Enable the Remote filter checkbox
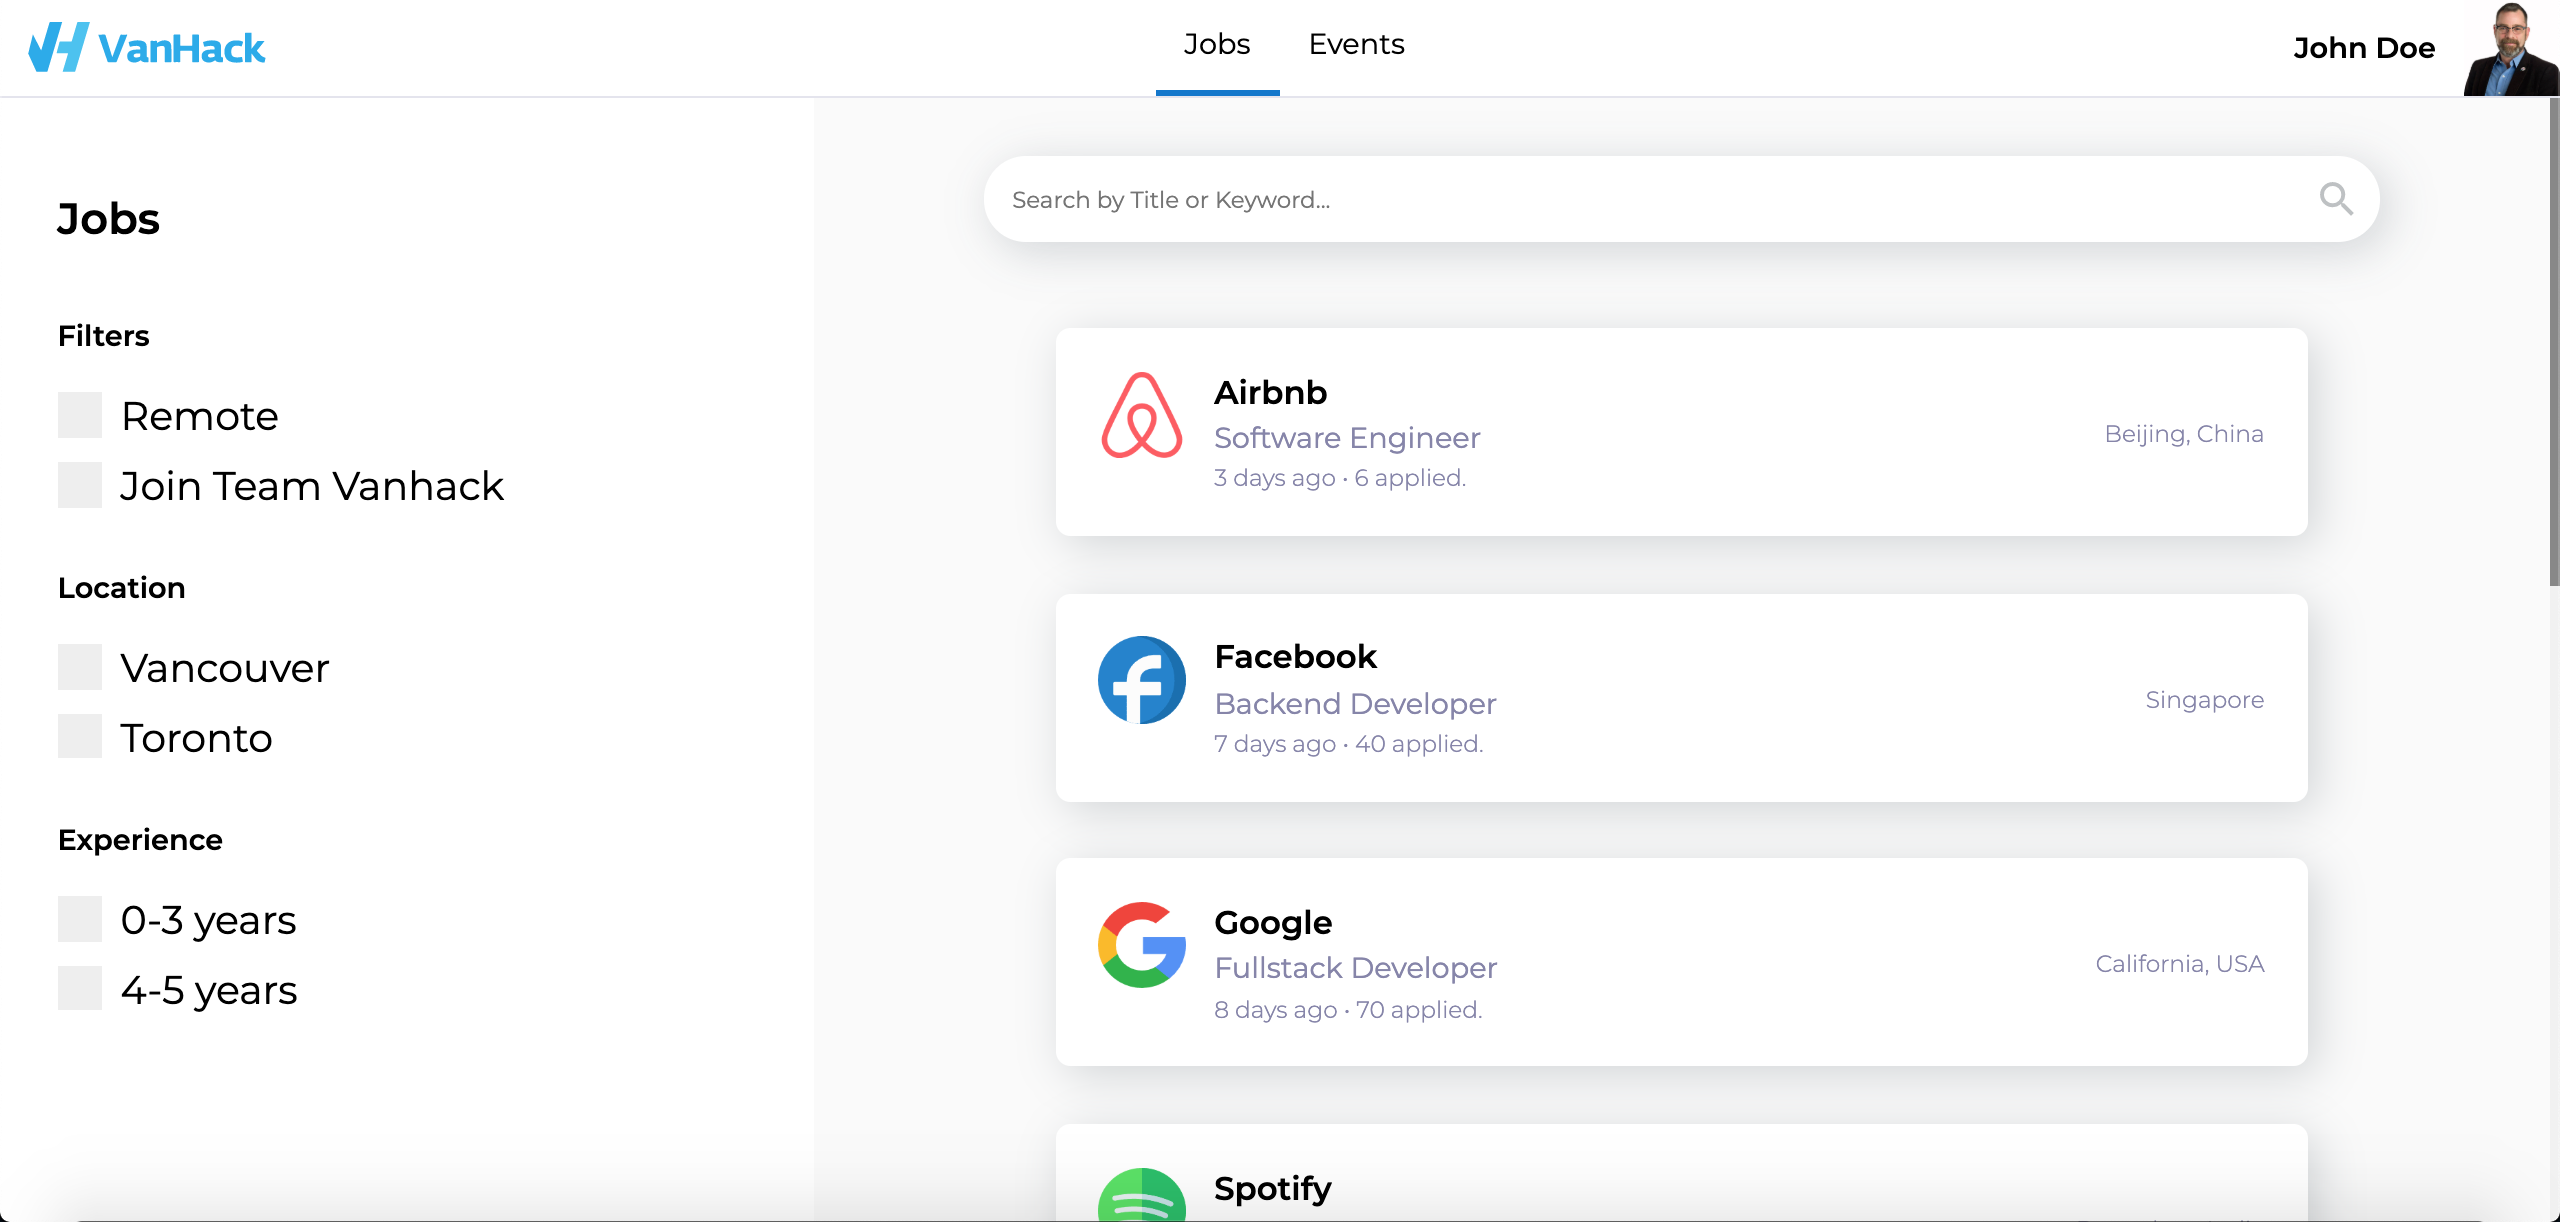Viewport: 2560px width, 1222px height. (x=80, y=415)
